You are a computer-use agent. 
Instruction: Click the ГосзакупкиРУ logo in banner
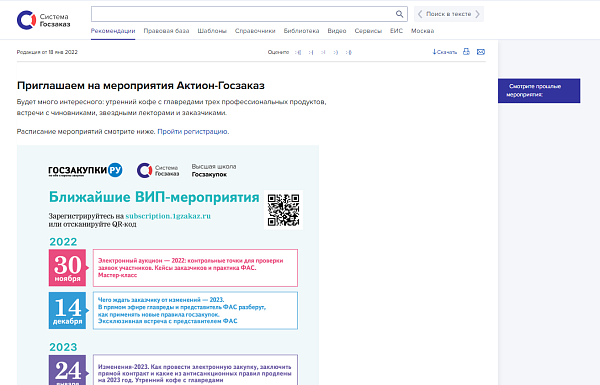(85, 170)
